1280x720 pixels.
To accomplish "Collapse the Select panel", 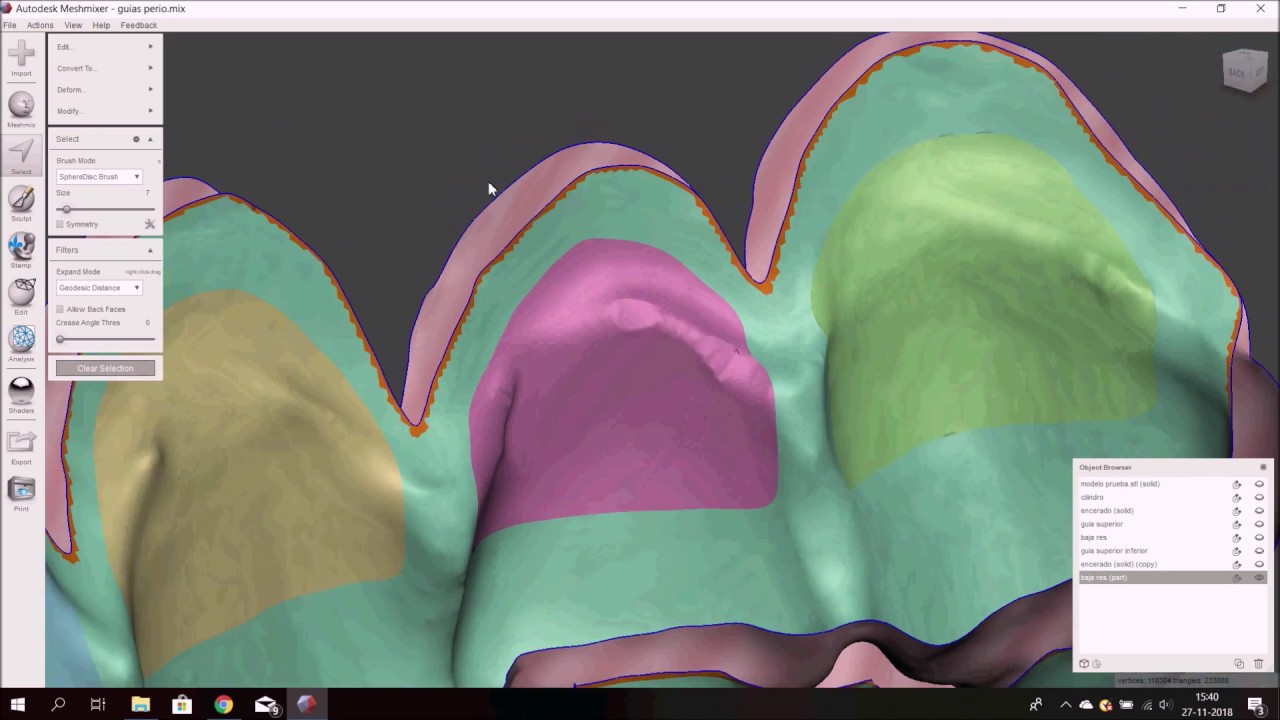I will [150, 139].
